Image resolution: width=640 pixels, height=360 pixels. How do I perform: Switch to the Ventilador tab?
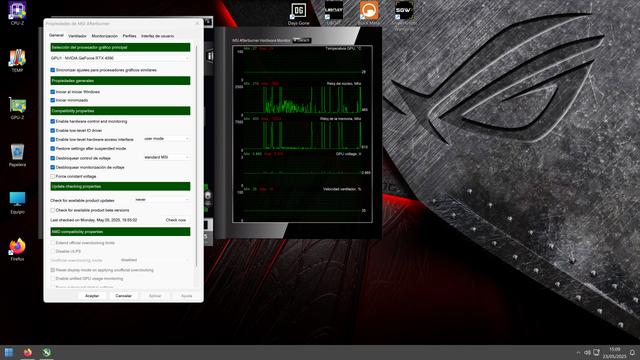pos(78,36)
